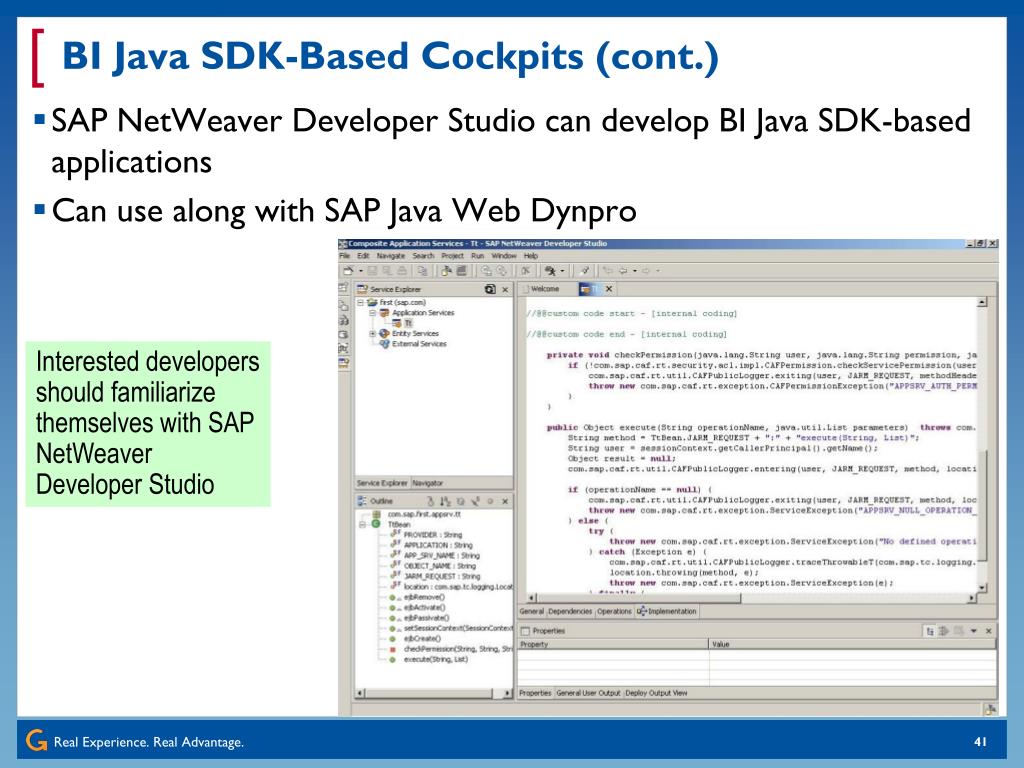Click Outline horizontal scrollbar right arrow
The image size is (1024, 768).
[x=508, y=694]
